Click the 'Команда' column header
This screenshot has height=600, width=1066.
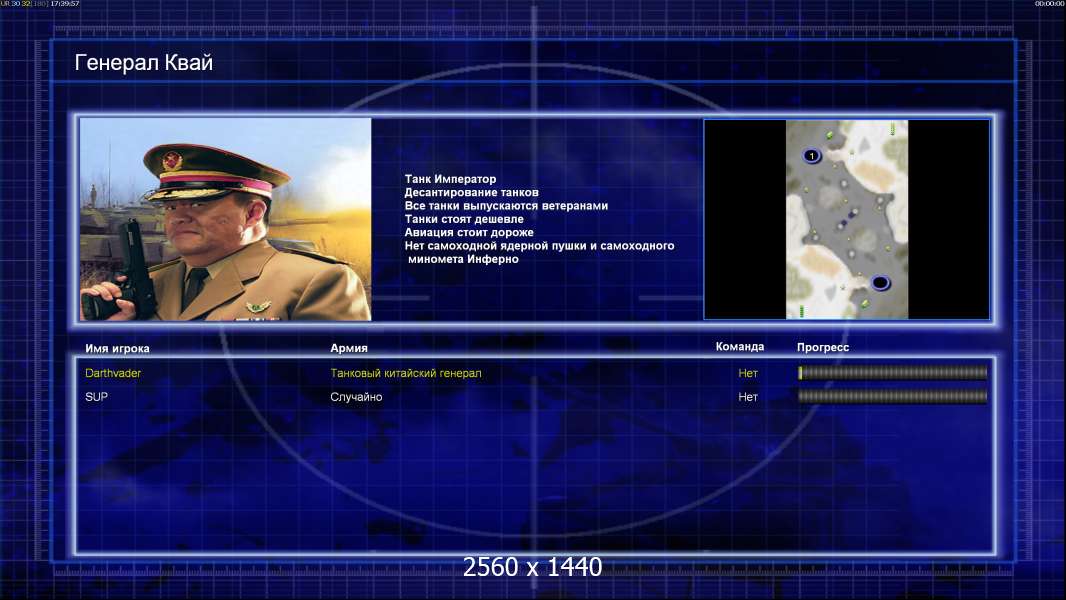pyautogui.click(x=739, y=347)
